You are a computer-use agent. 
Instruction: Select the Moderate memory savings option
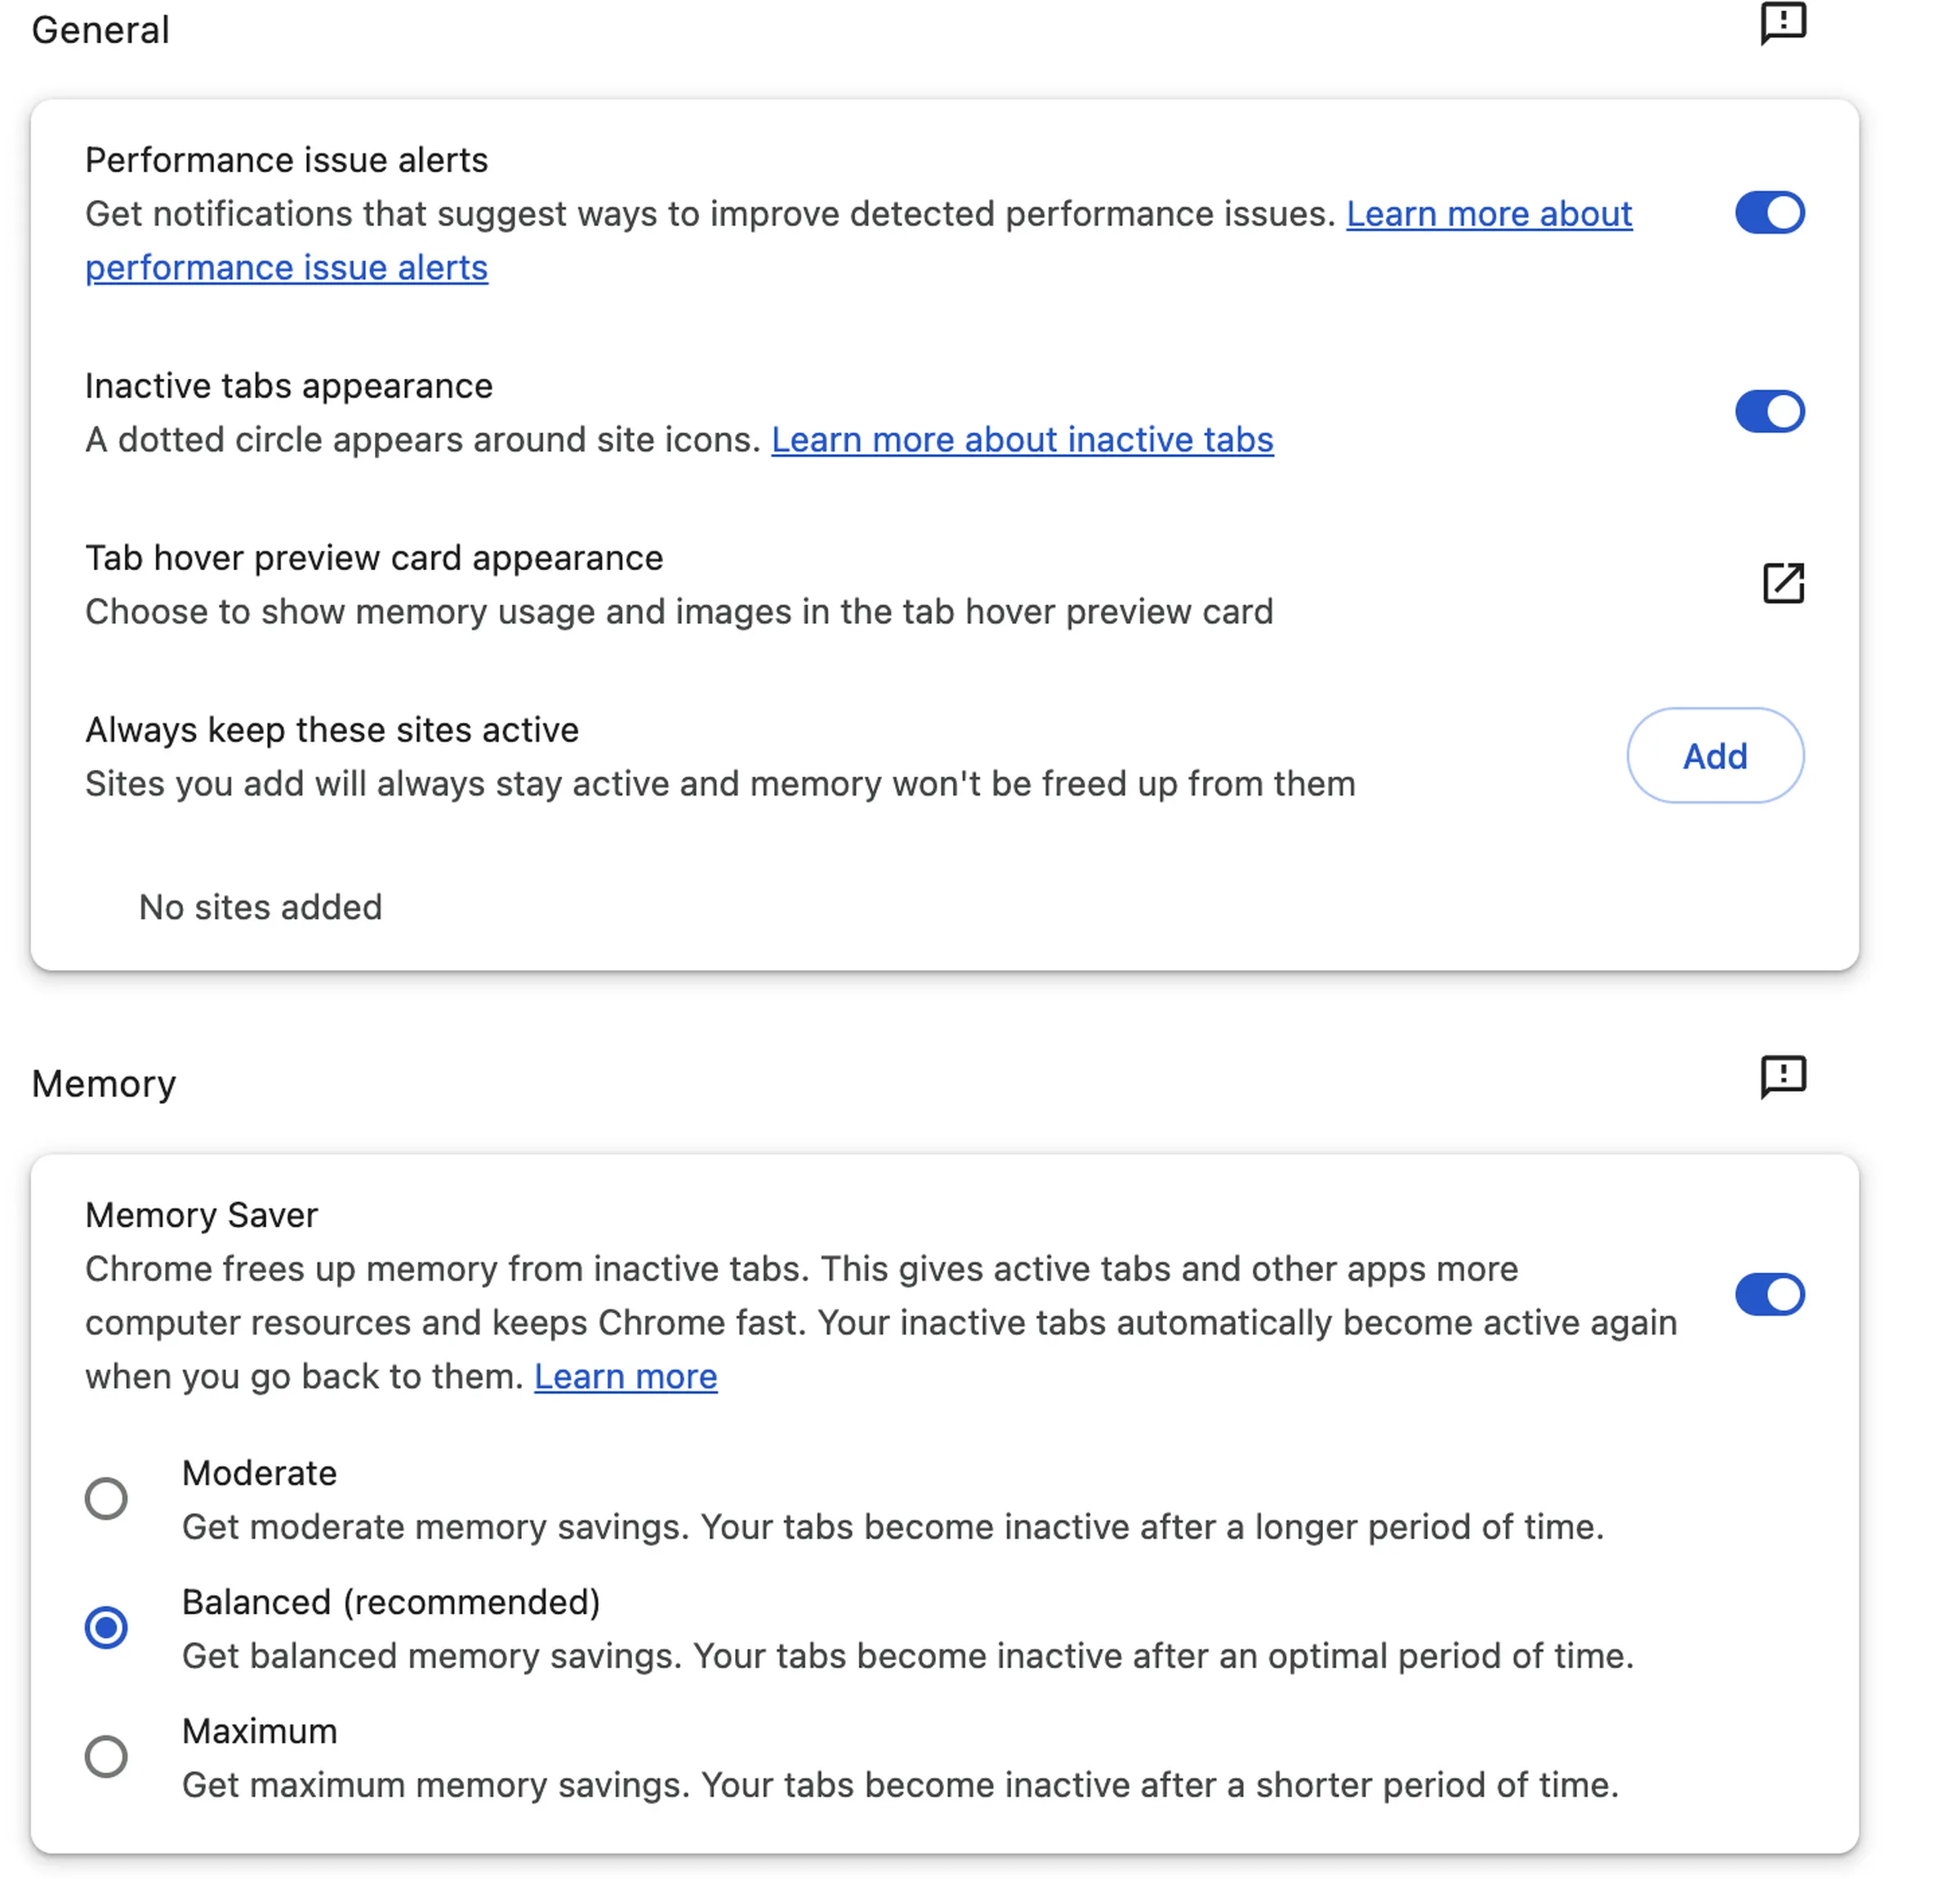[x=106, y=1499]
